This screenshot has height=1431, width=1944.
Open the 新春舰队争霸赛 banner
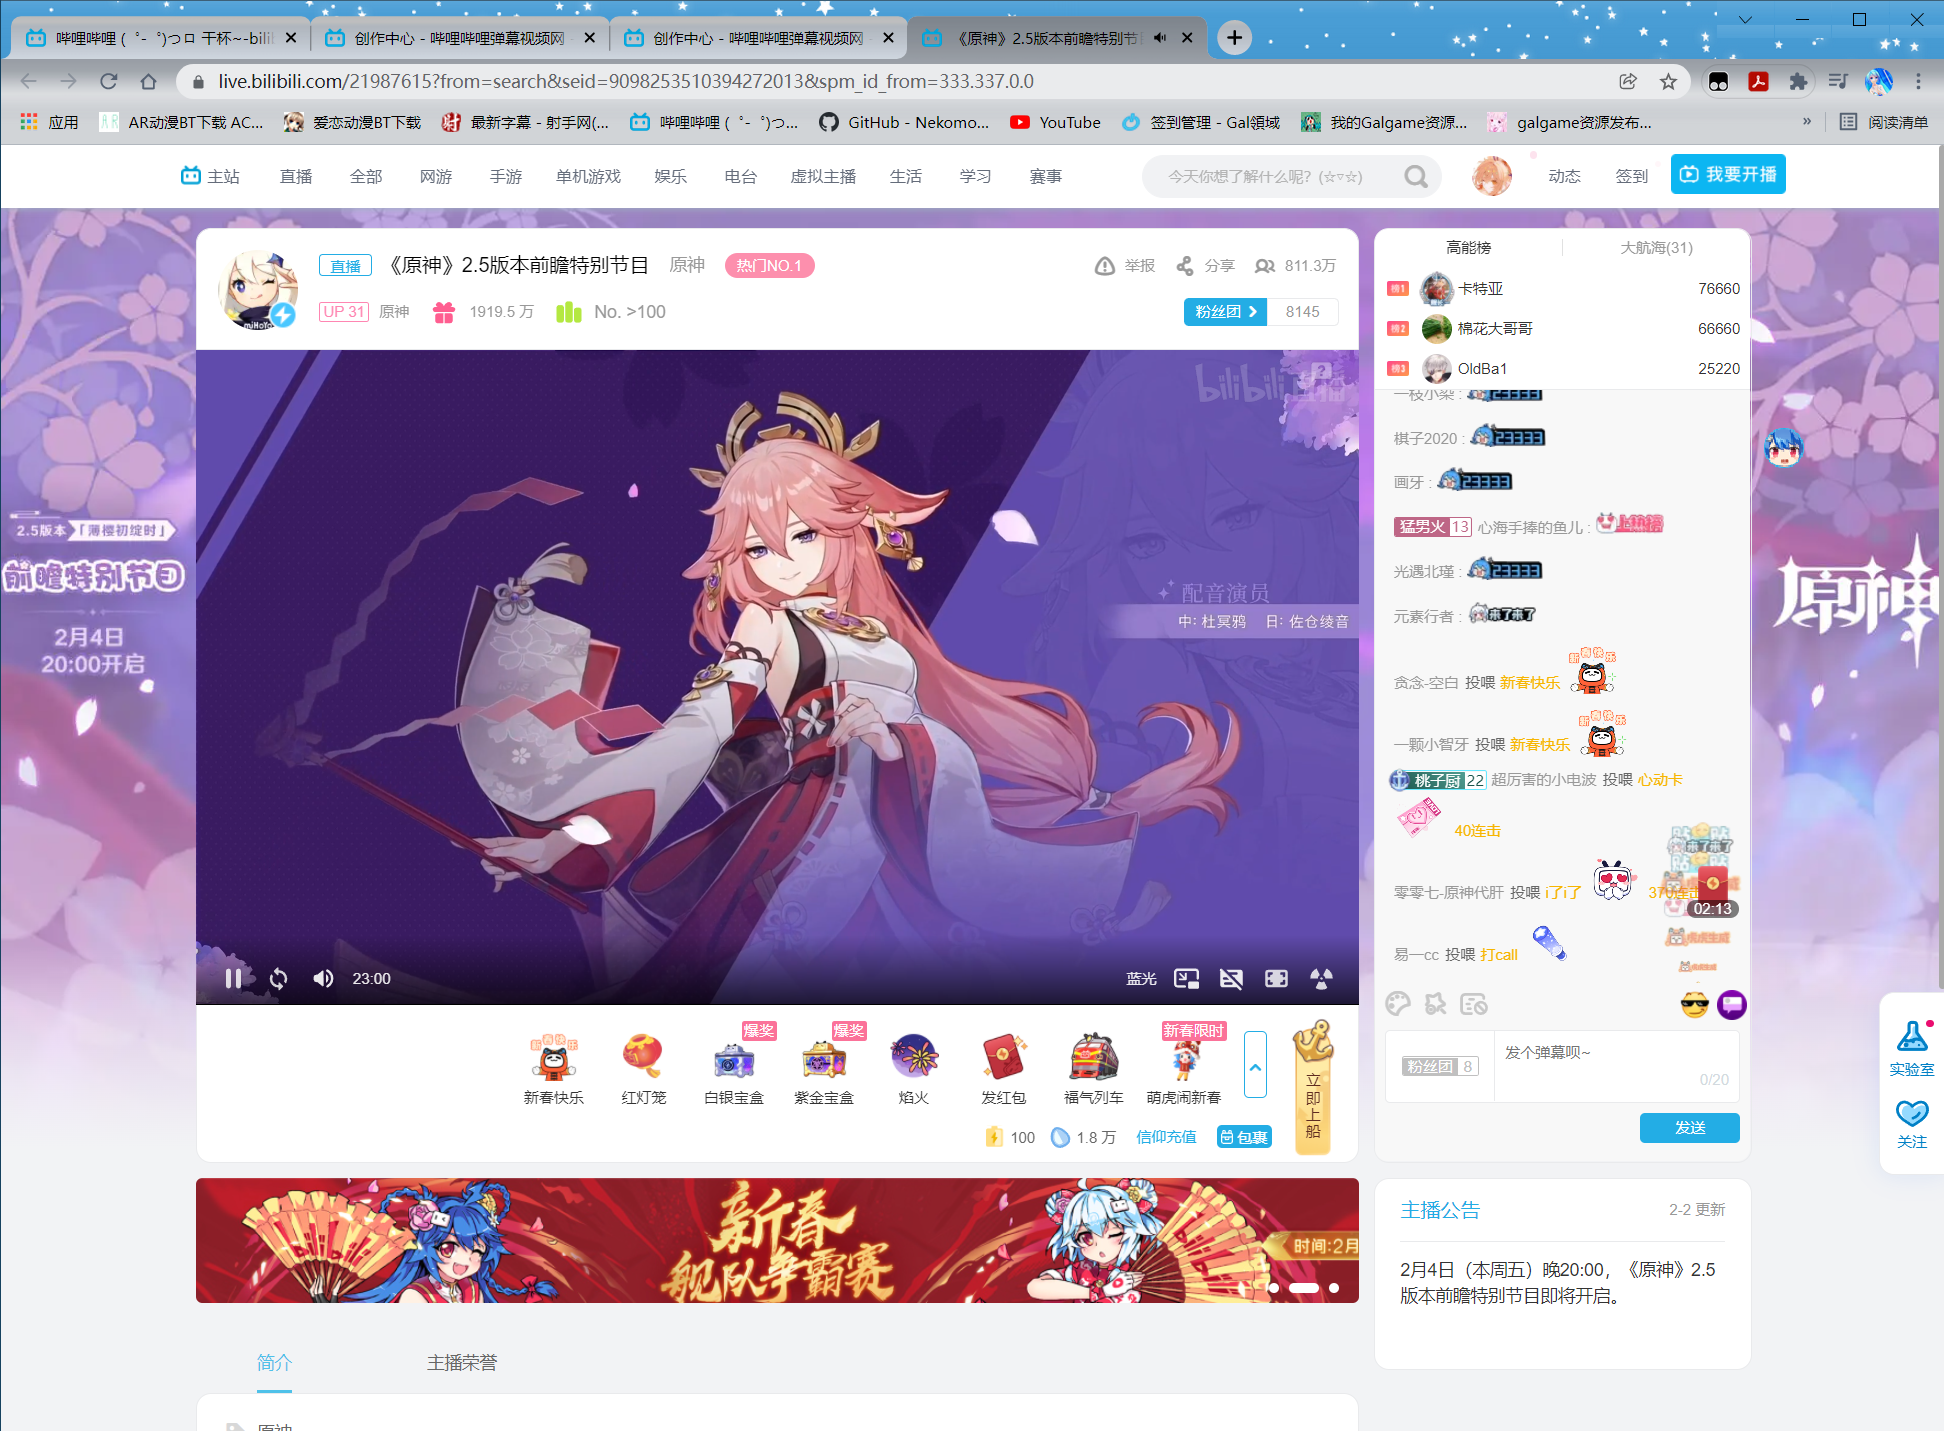point(777,1240)
